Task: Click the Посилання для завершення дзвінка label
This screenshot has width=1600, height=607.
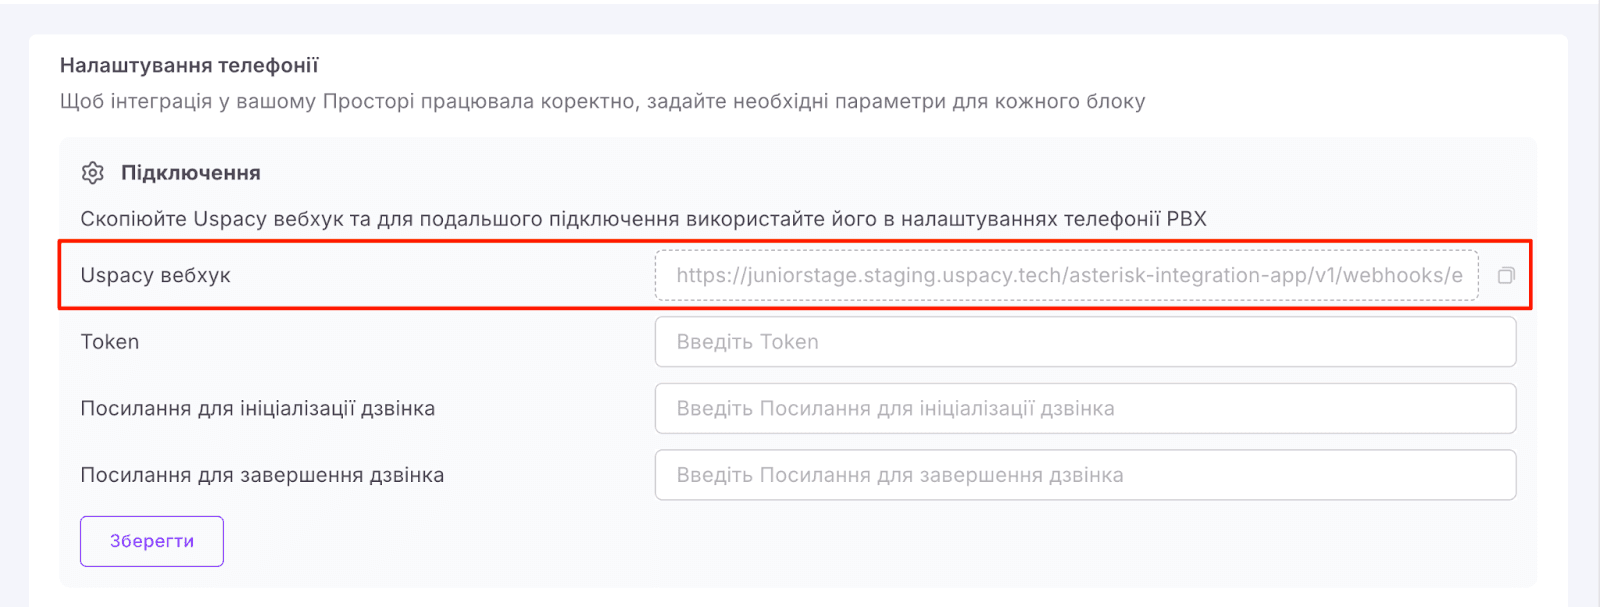Action: click(262, 475)
